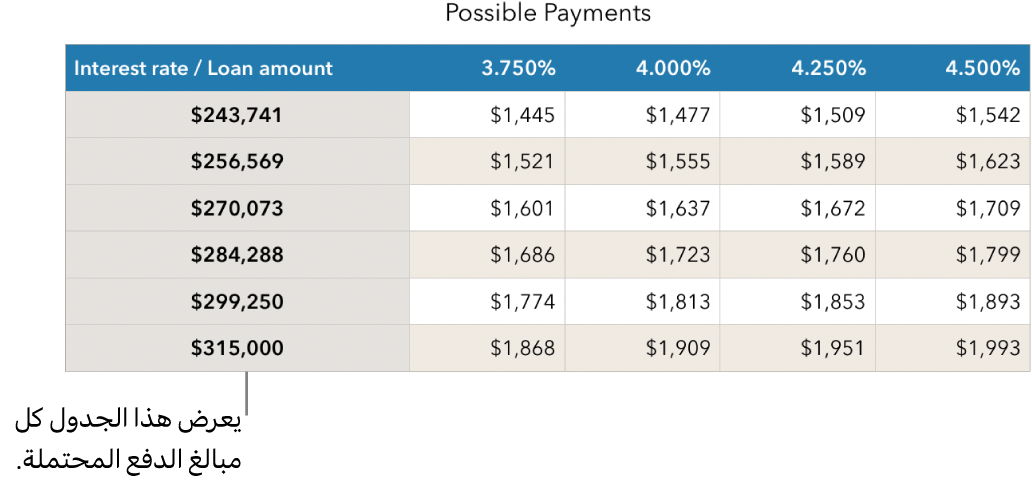Click the $256,569 row header cell
The image size is (1032, 481).
tap(237, 162)
